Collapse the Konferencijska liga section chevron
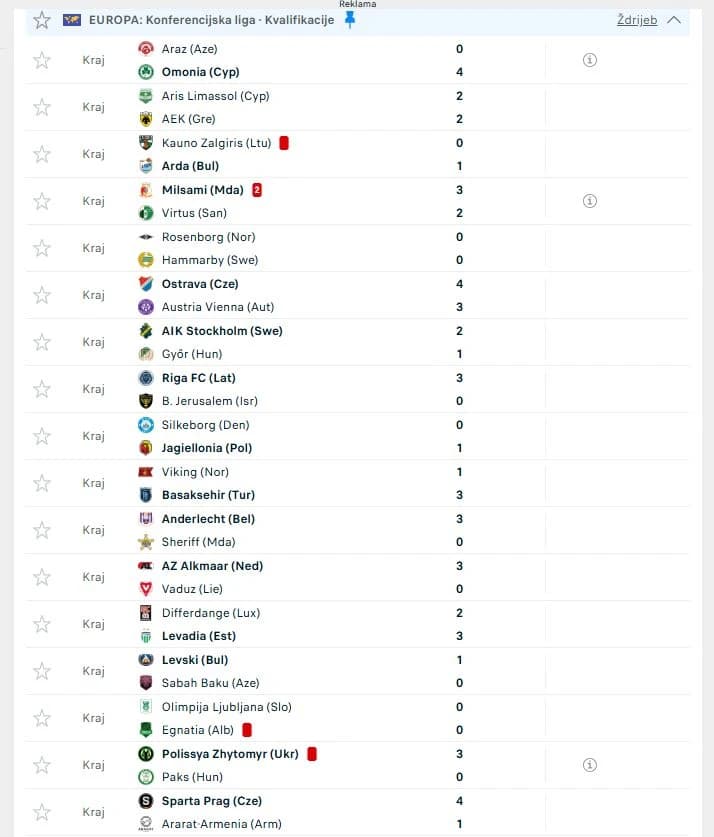Viewport: 714px width, 837px height. coord(674,20)
